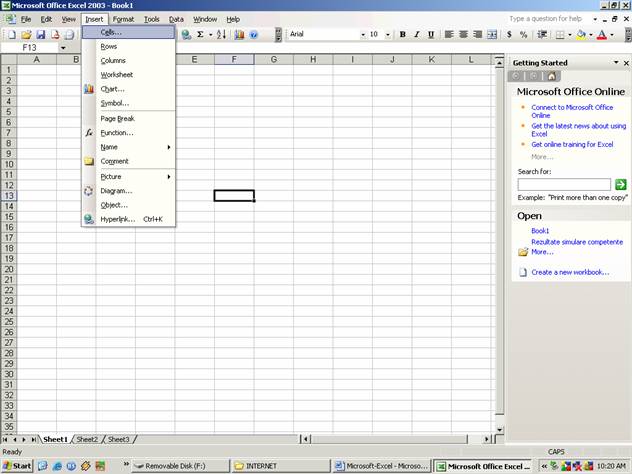The width and height of the screenshot is (632, 474).
Task: Apply Percent style icon
Action: tap(524, 35)
